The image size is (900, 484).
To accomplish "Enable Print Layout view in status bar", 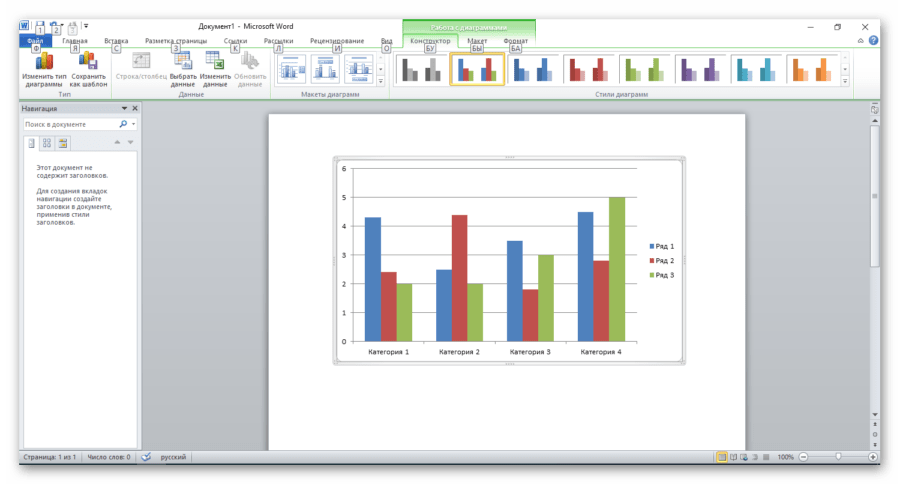I will 721,457.
